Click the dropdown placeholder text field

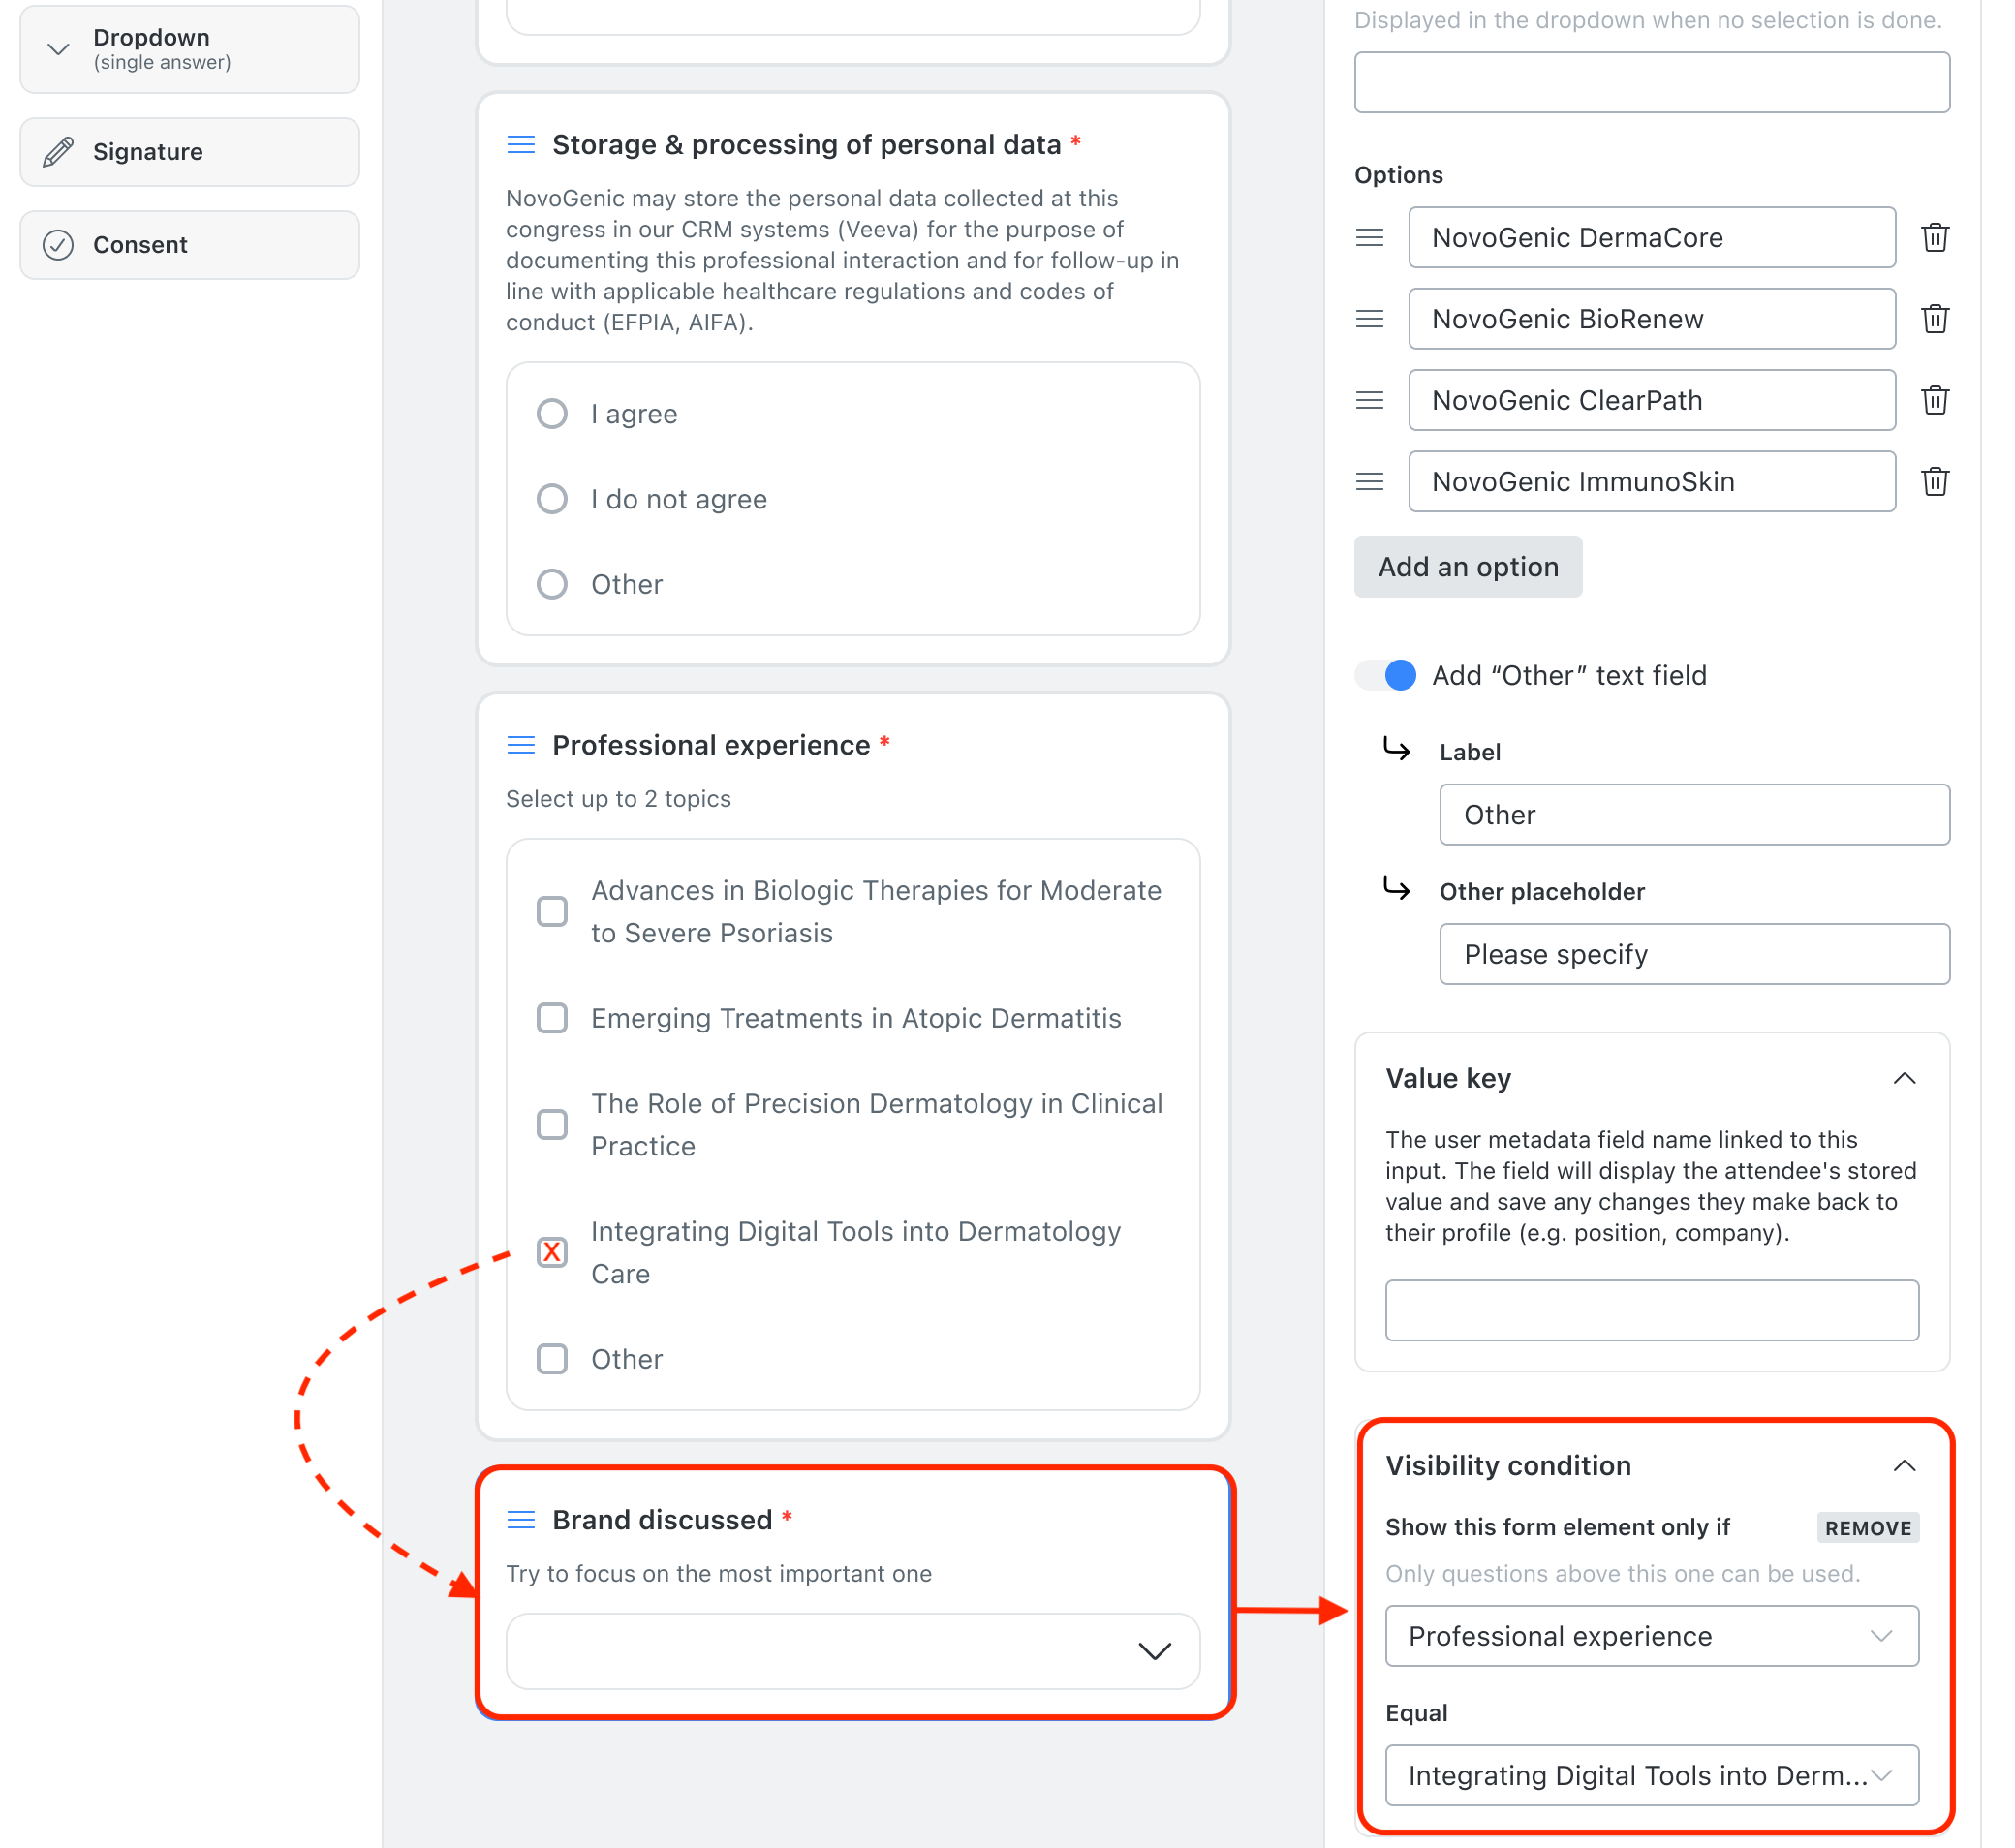click(1652, 83)
